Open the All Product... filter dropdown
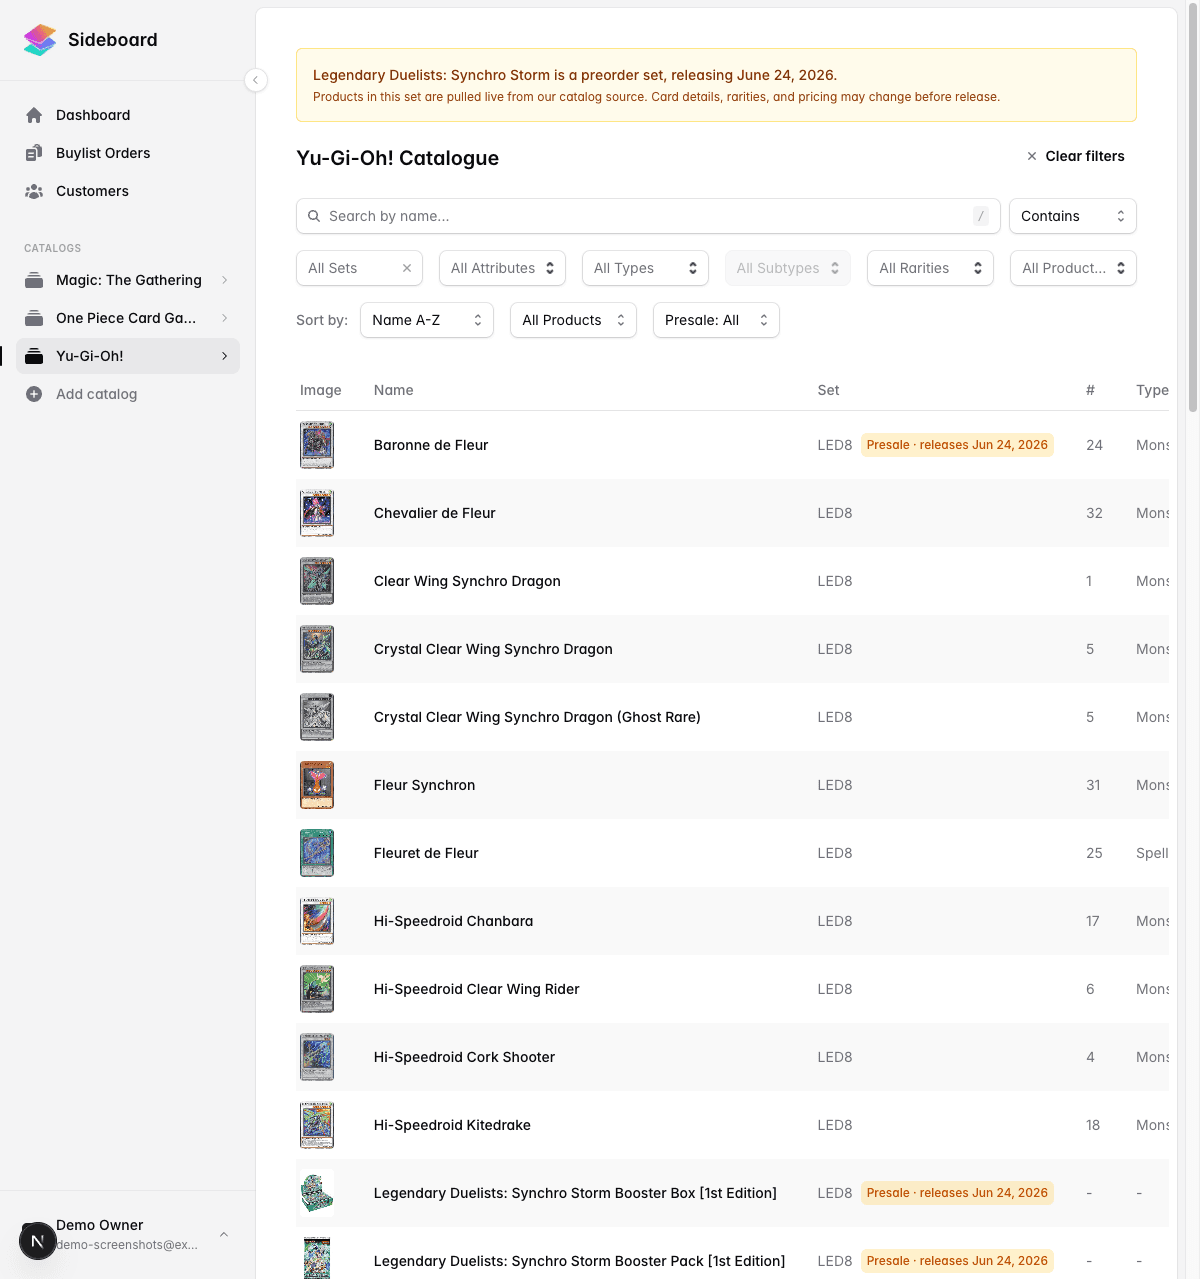 1073,268
